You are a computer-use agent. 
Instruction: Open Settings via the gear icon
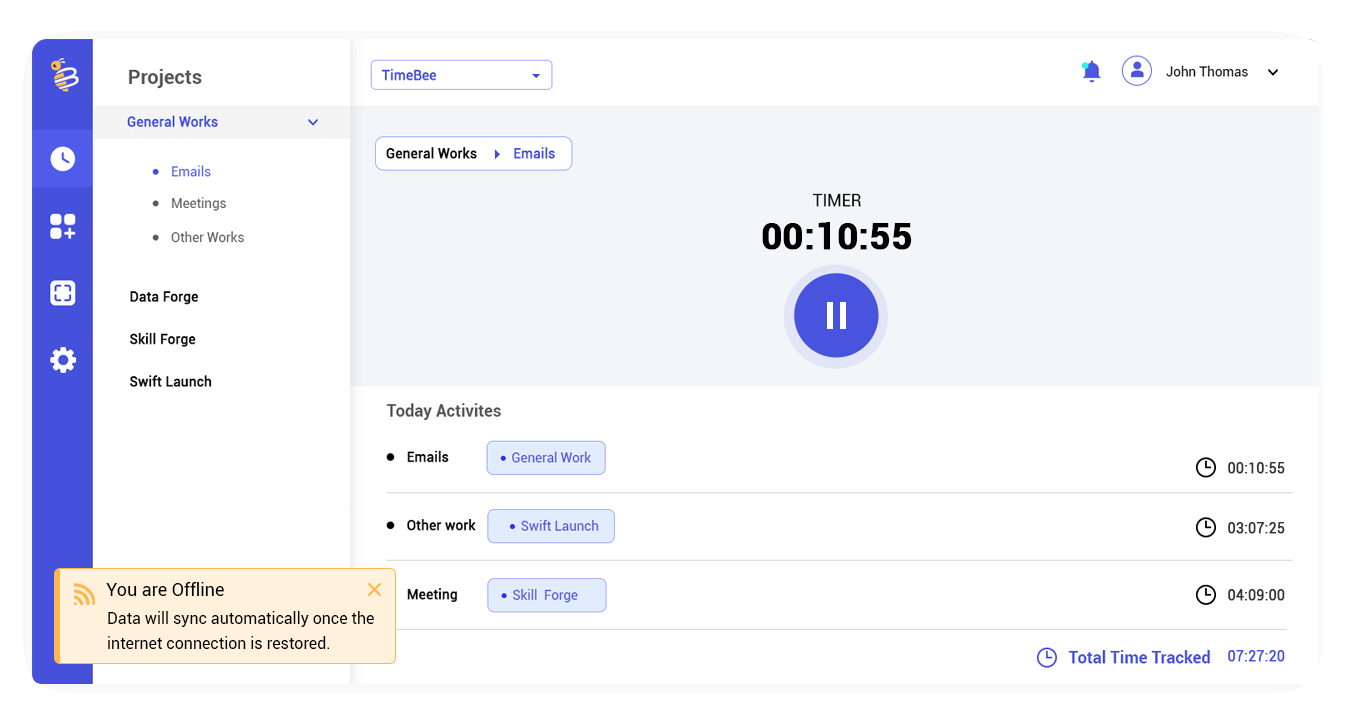click(x=62, y=359)
